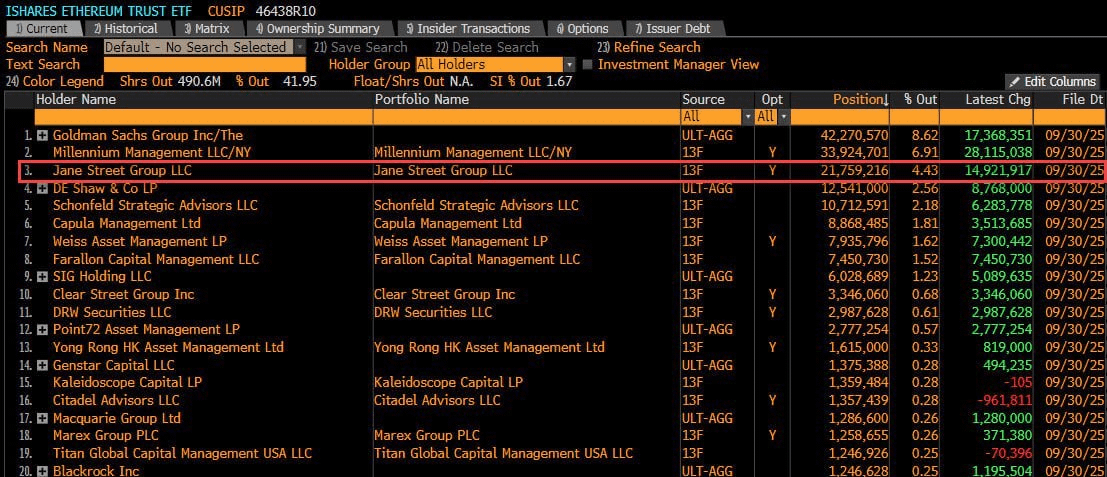Expand the SIG Holding LLC plus icon

tap(42, 277)
